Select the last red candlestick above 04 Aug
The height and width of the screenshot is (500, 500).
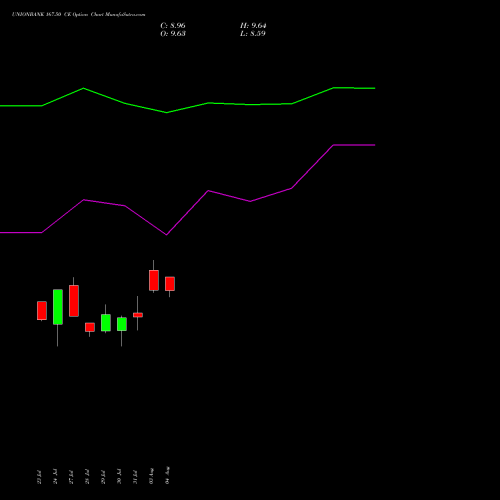(170, 284)
